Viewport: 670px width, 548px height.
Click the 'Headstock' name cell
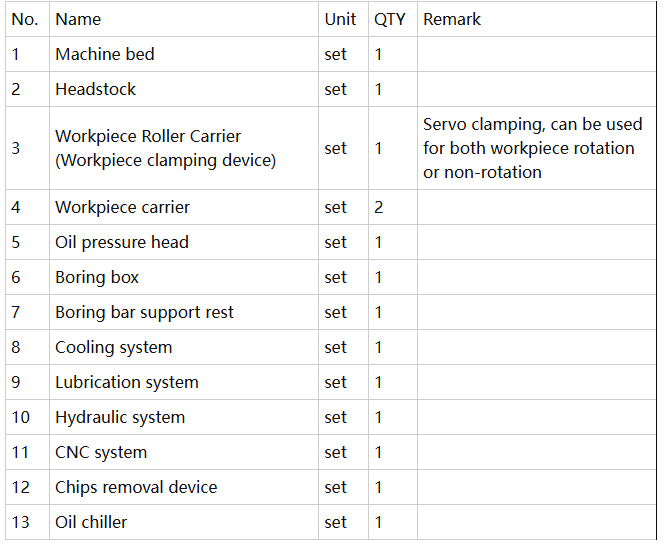click(x=184, y=89)
